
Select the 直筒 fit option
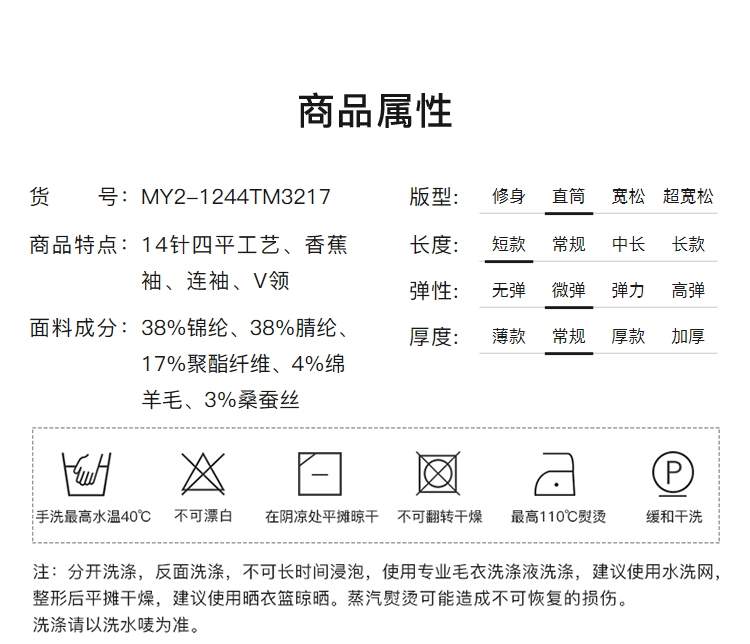pos(569,196)
